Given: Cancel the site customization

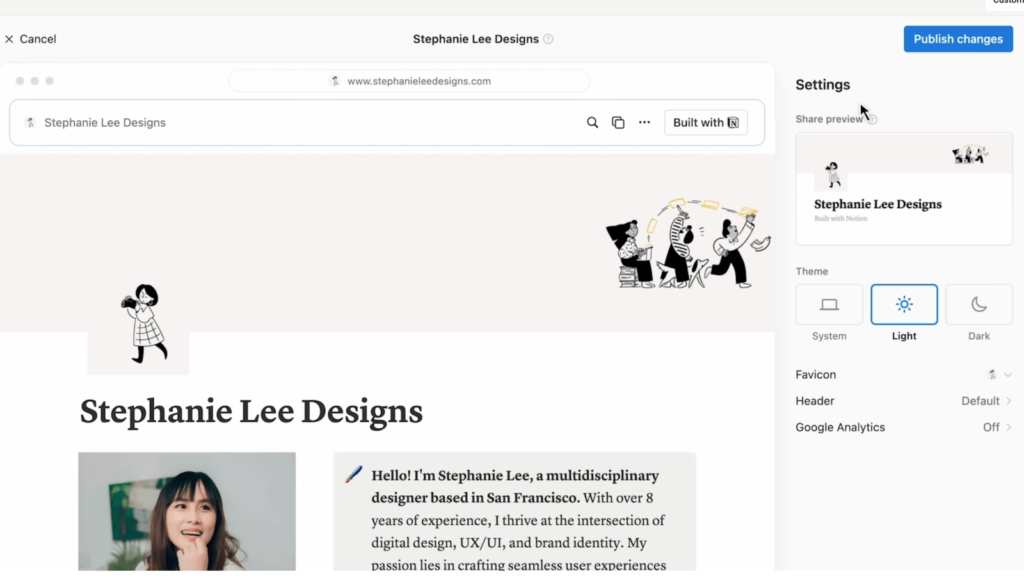Looking at the screenshot, I should [30, 39].
